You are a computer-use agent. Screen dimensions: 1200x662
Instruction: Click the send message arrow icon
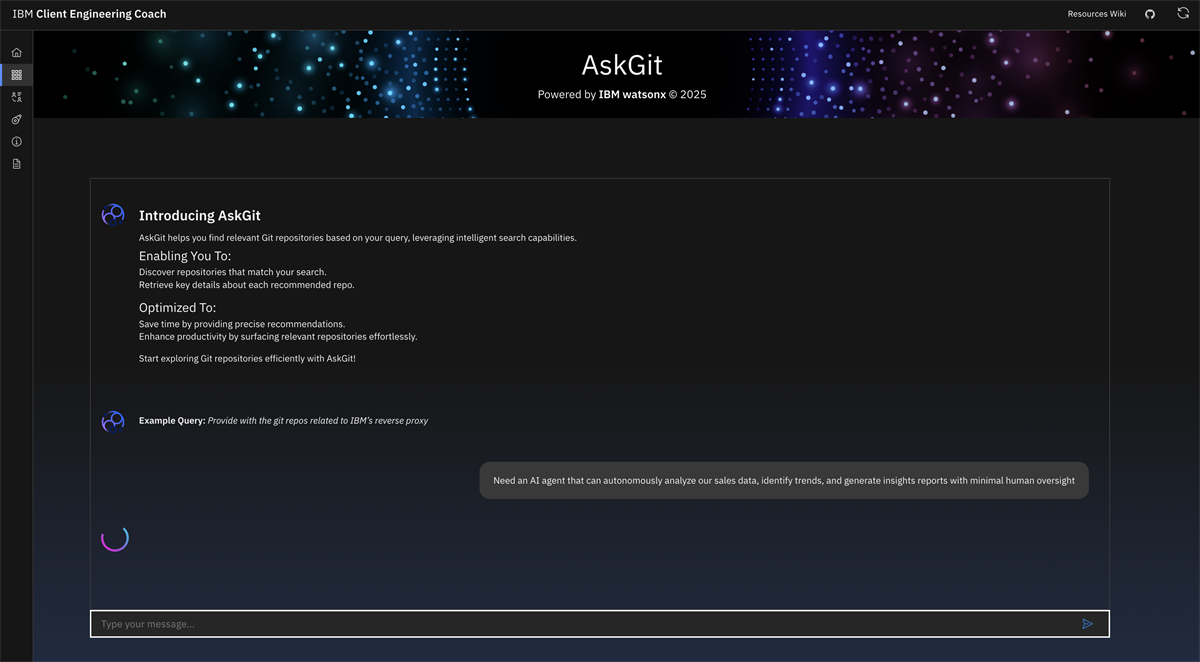[1088, 624]
